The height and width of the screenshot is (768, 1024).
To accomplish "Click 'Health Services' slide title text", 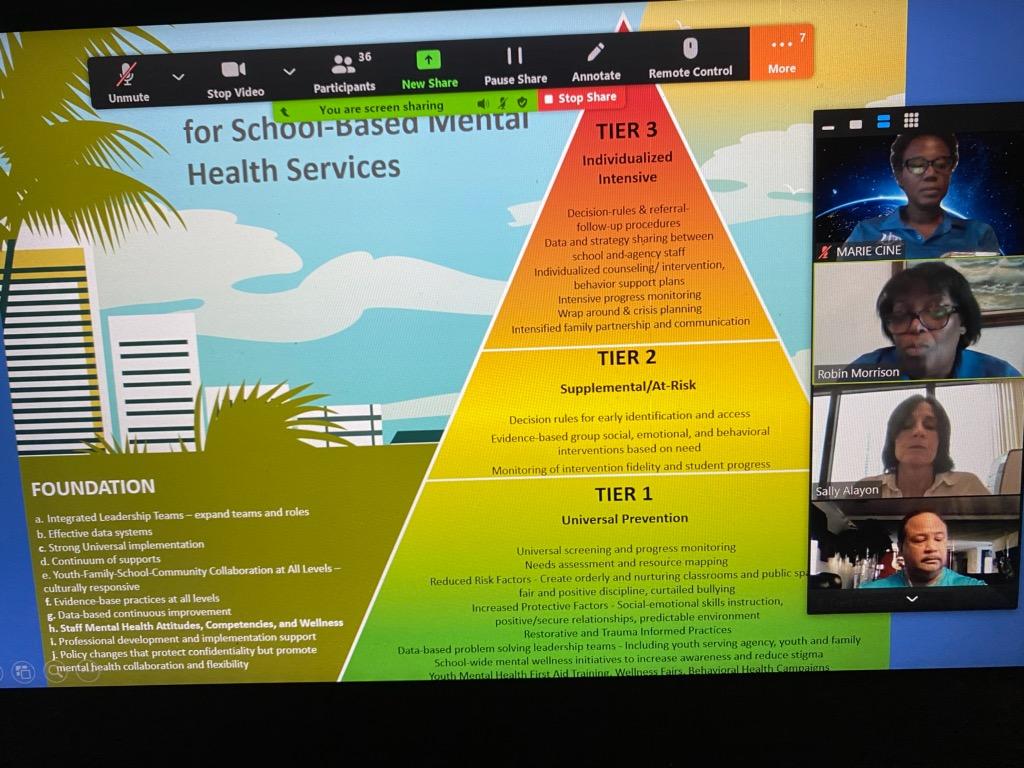I will click(294, 170).
